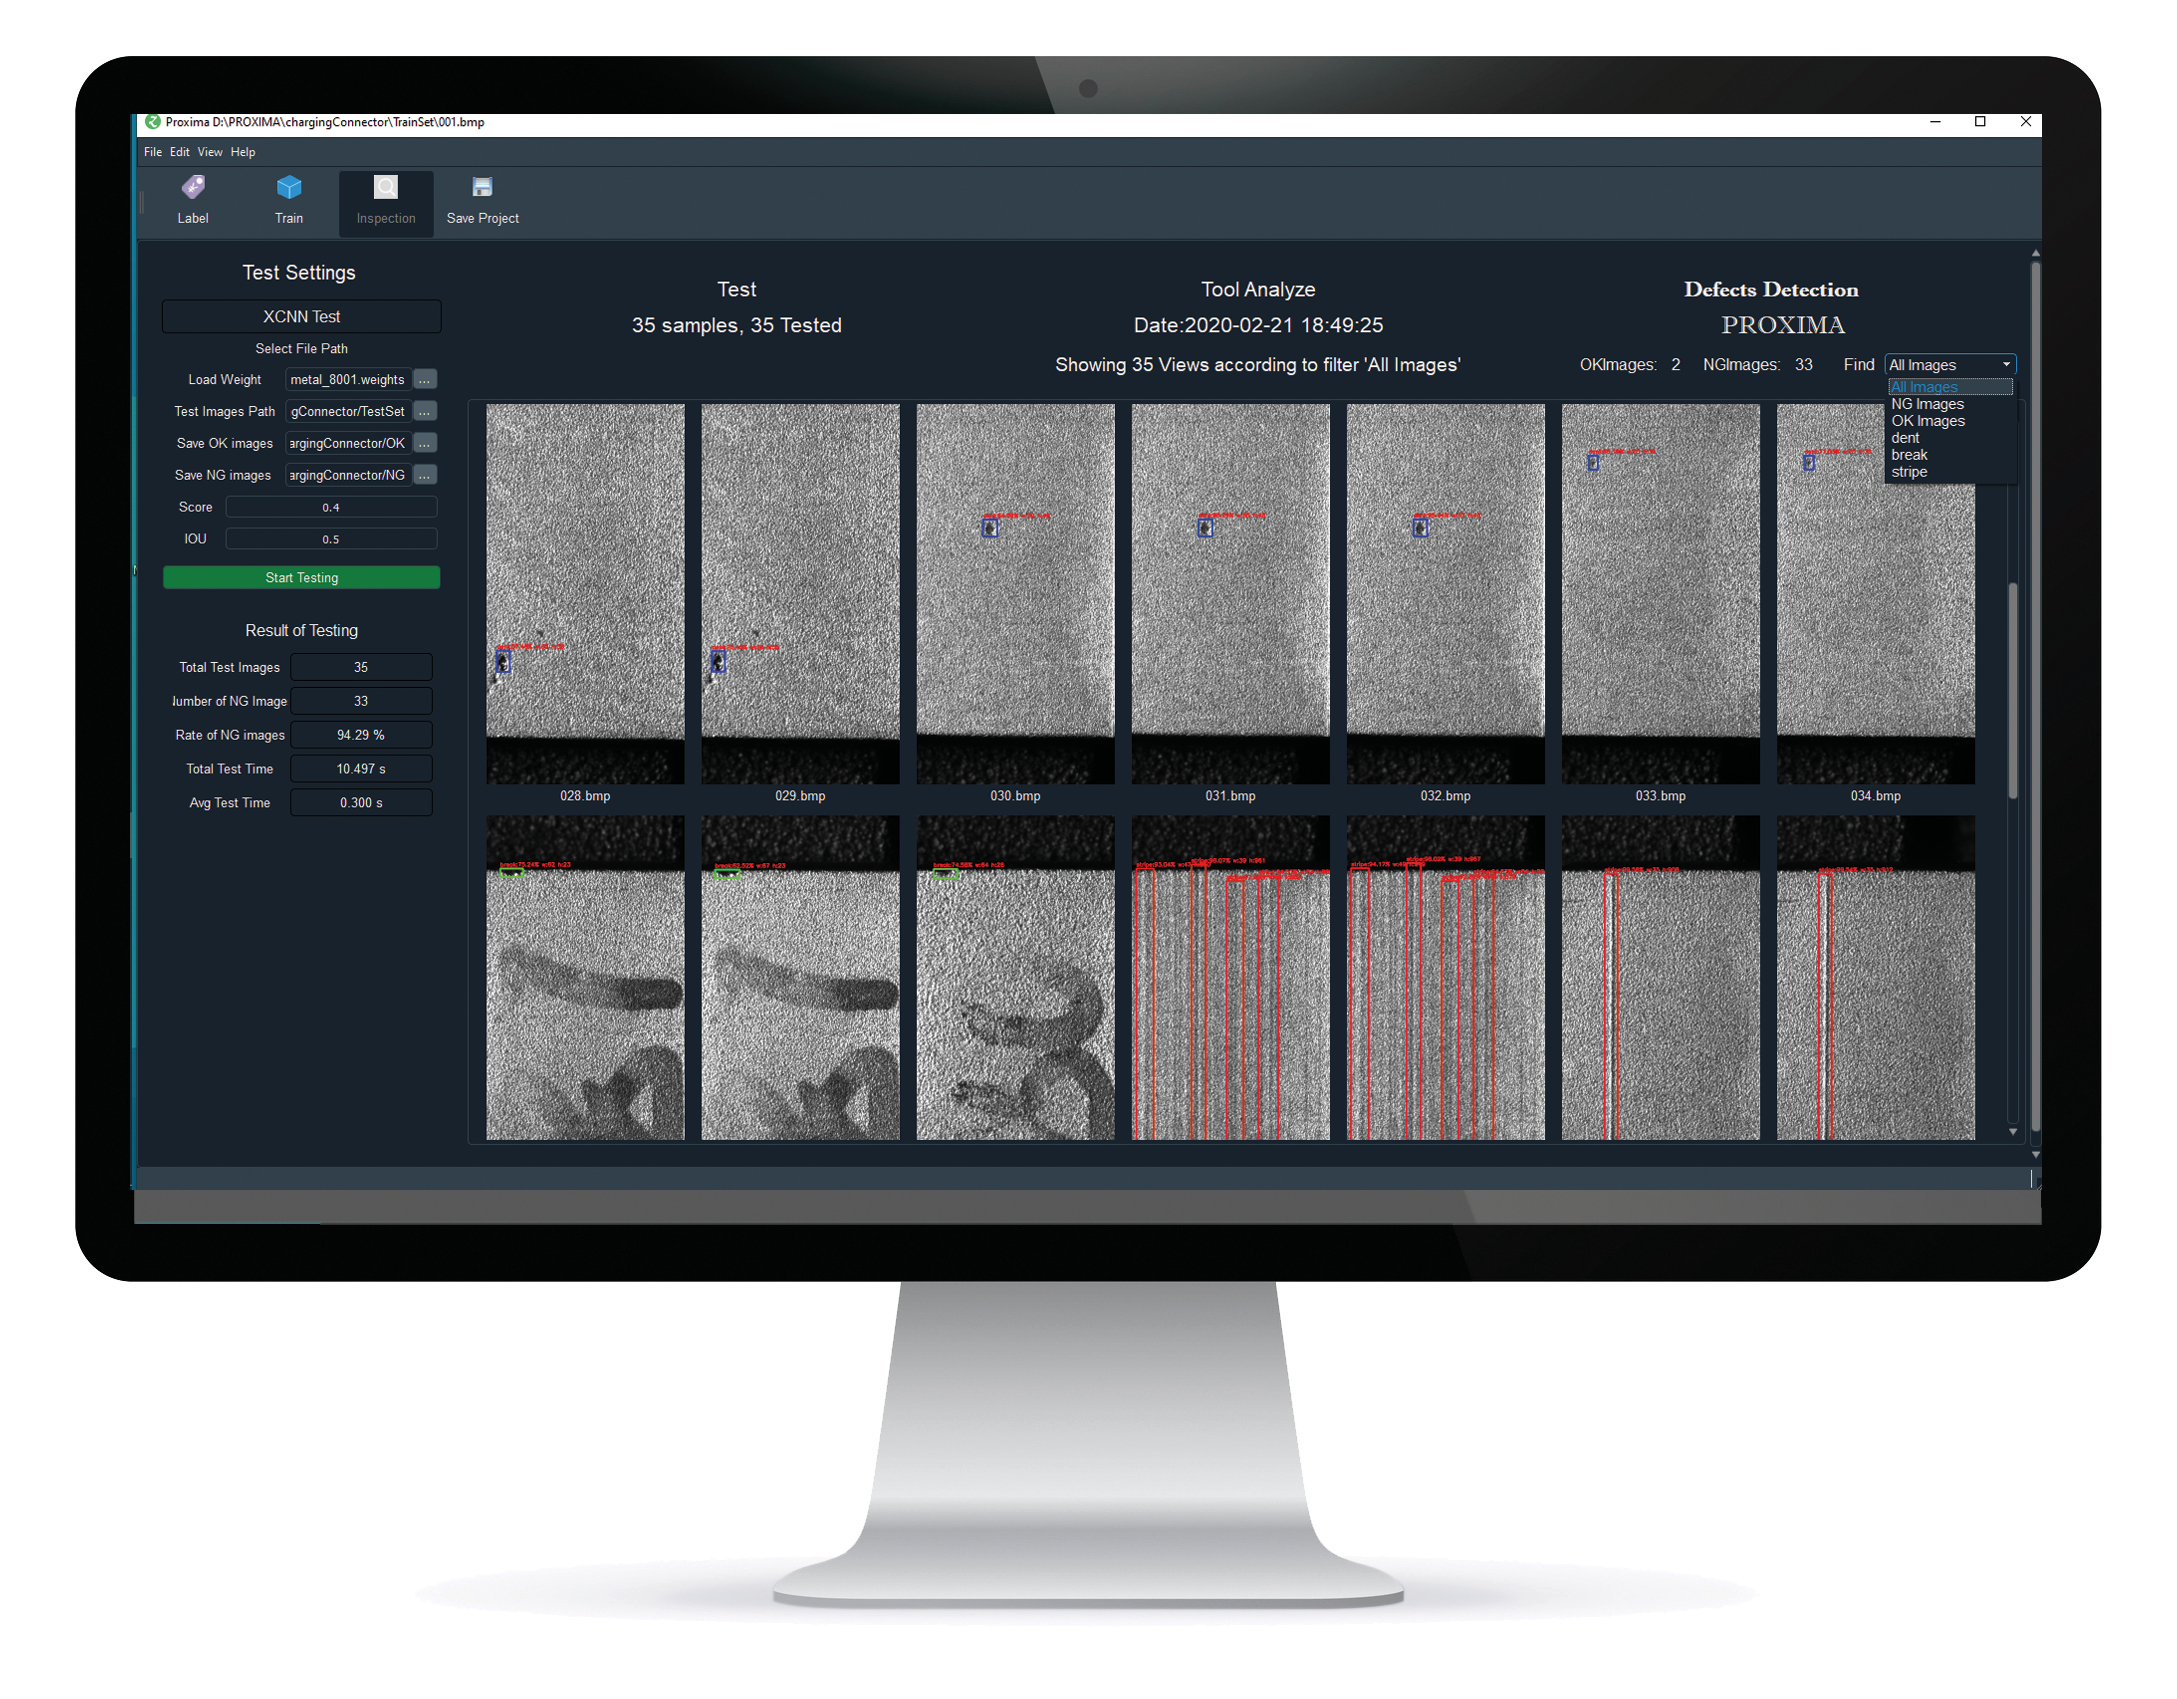The height and width of the screenshot is (1699, 2177).
Task: Click the Proxima app icon in title bar
Action: [x=152, y=122]
